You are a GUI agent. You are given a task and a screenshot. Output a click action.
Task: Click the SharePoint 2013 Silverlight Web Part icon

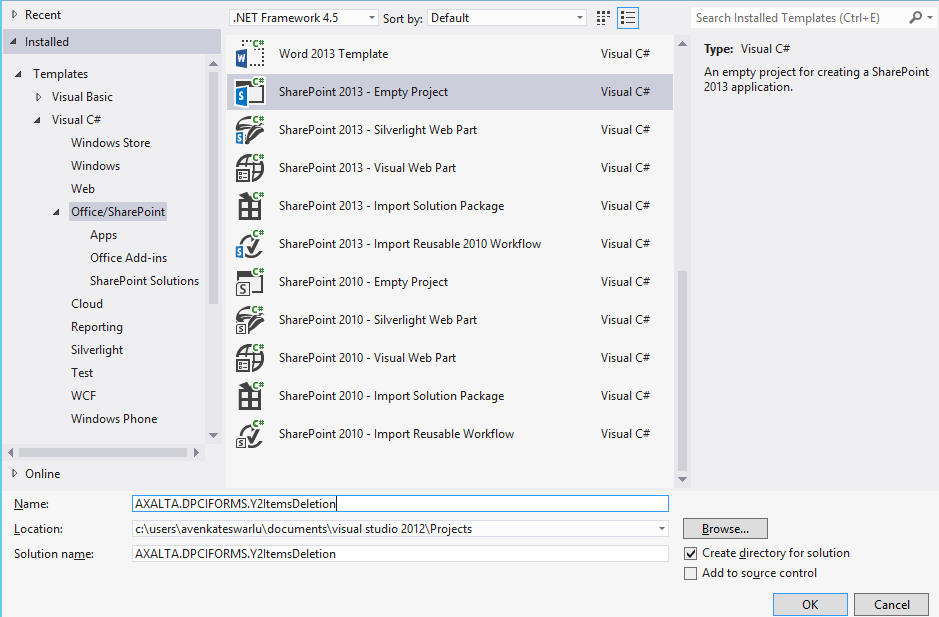tap(250, 130)
